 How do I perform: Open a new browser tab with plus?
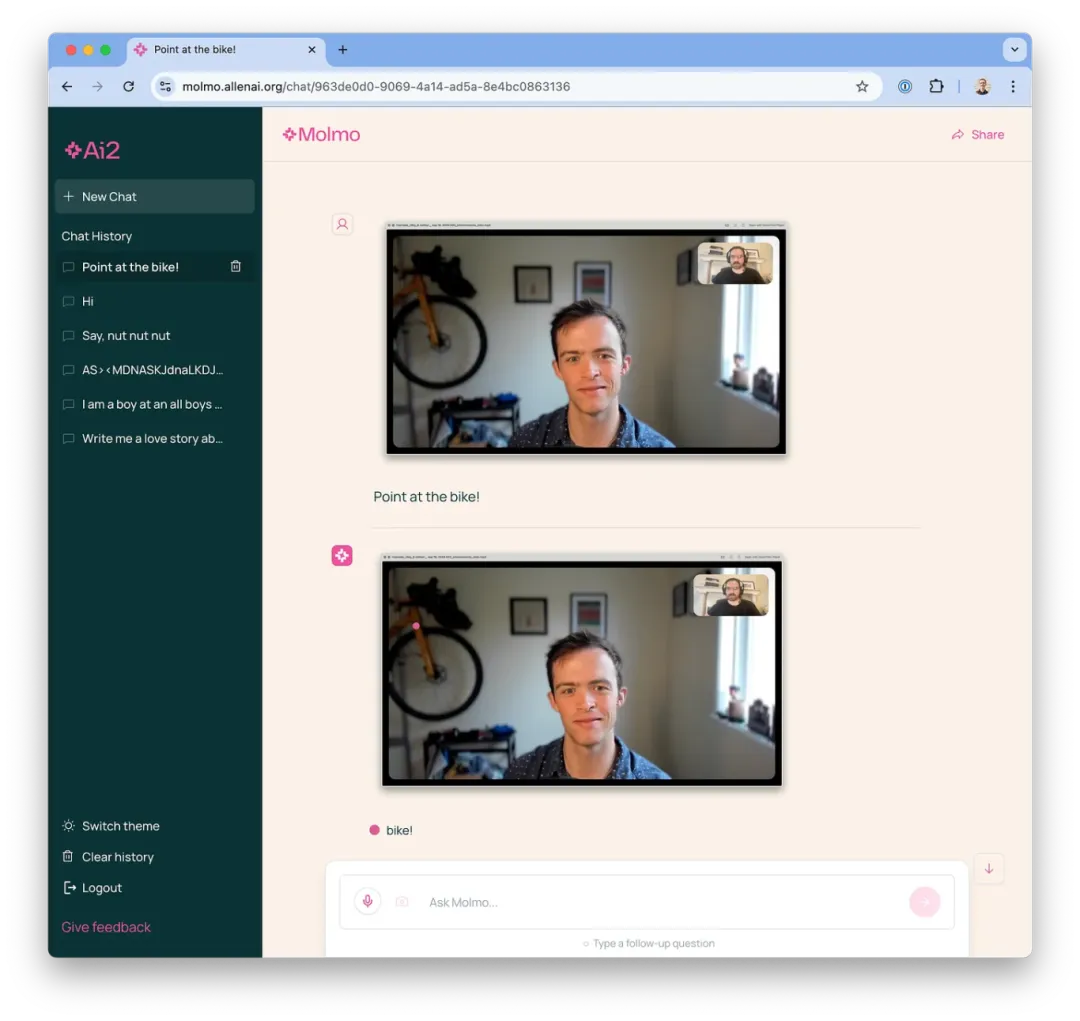point(342,50)
